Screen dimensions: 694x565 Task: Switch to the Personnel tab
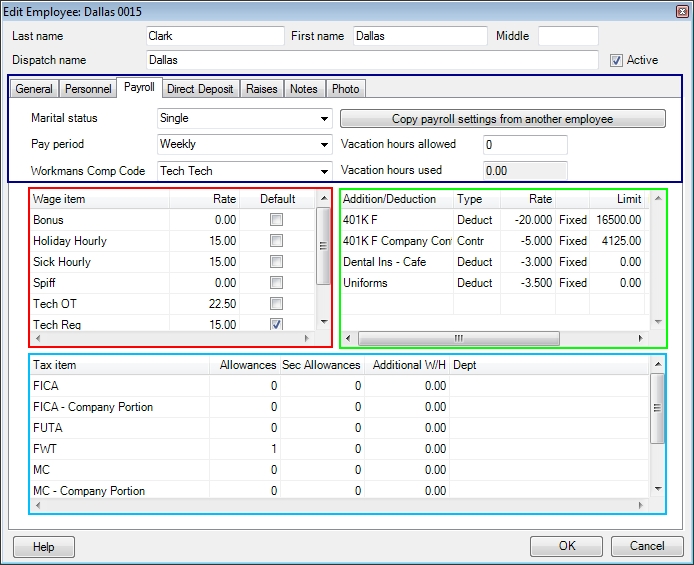(x=88, y=89)
